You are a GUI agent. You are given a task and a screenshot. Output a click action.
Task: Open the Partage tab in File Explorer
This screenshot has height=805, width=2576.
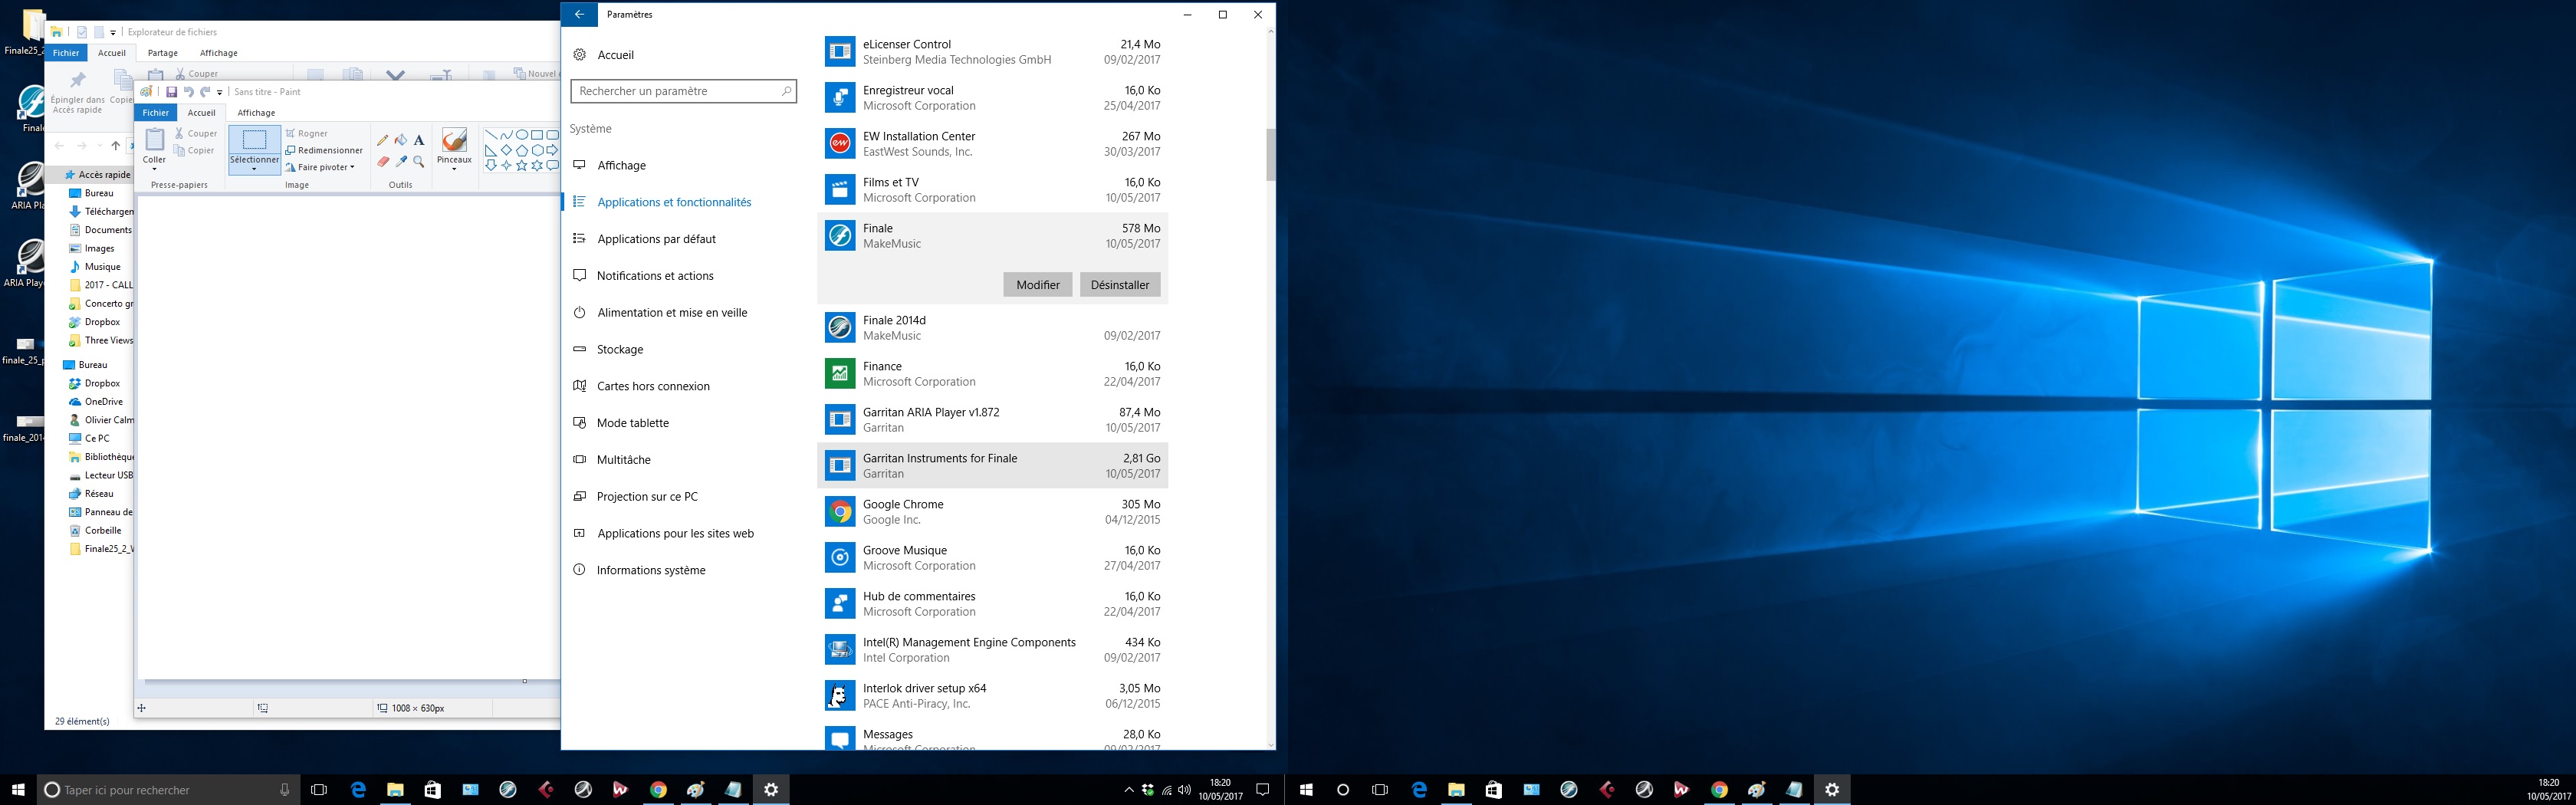click(x=163, y=53)
